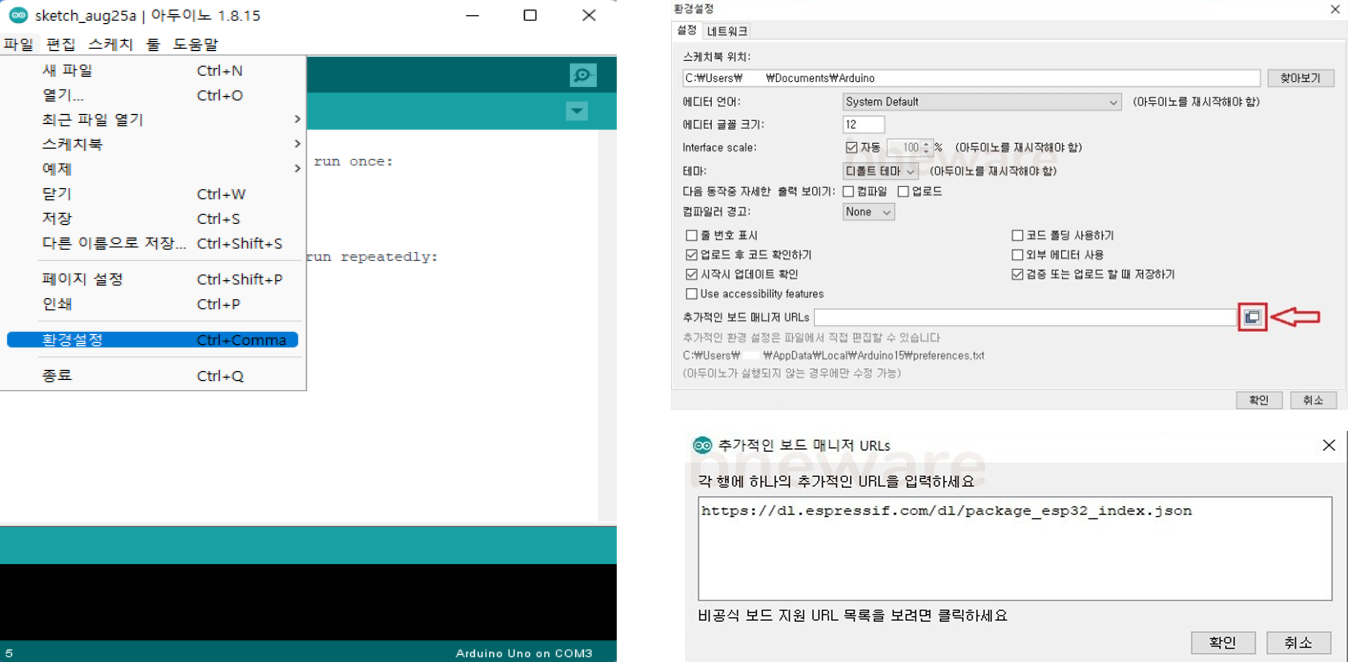
Task: Click 확인 in the URLs dialog
Action: 1223,643
